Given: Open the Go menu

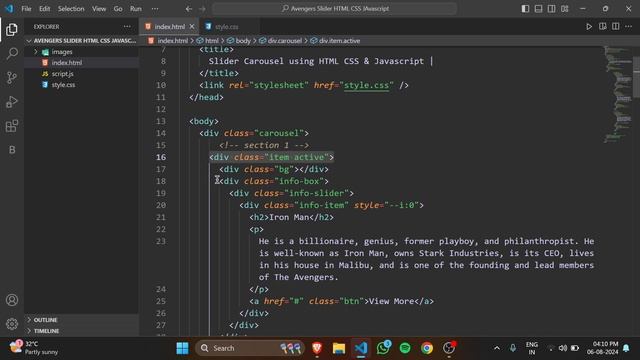Looking at the screenshot, I should (x=118, y=9).
